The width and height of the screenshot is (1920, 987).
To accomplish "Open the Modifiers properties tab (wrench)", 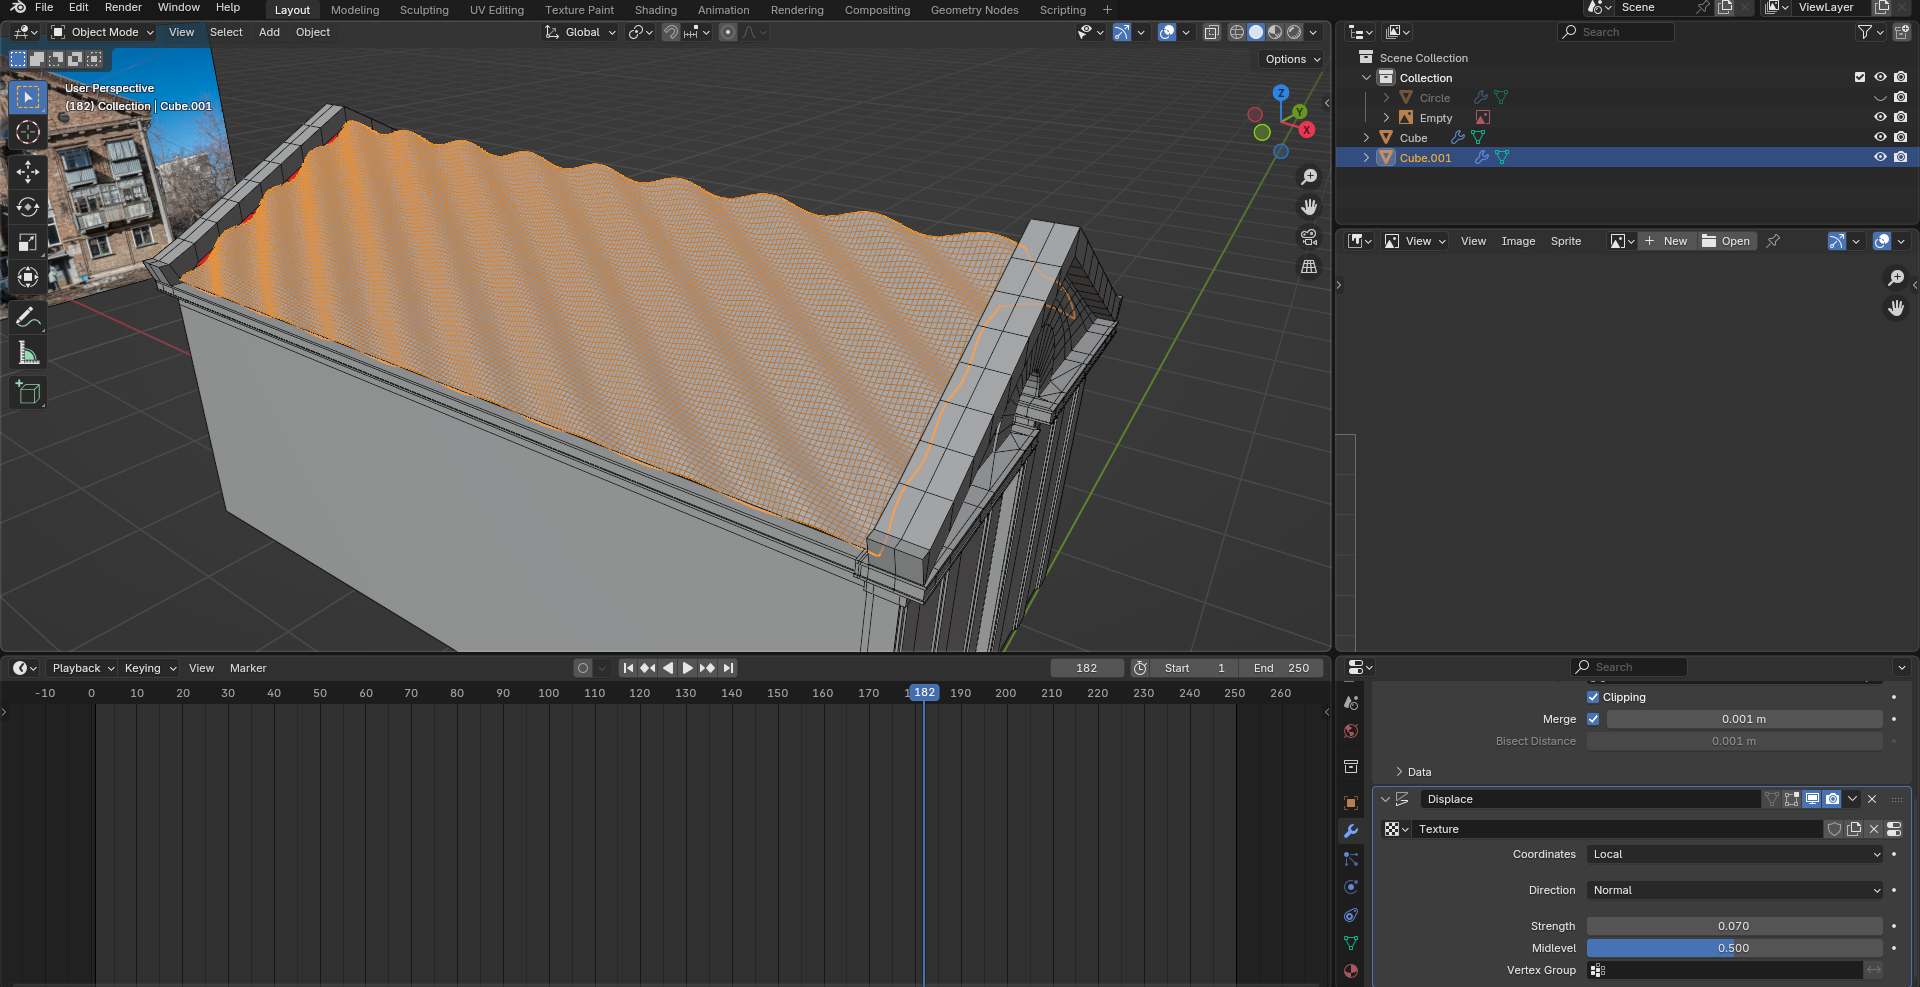I will pyautogui.click(x=1351, y=831).
